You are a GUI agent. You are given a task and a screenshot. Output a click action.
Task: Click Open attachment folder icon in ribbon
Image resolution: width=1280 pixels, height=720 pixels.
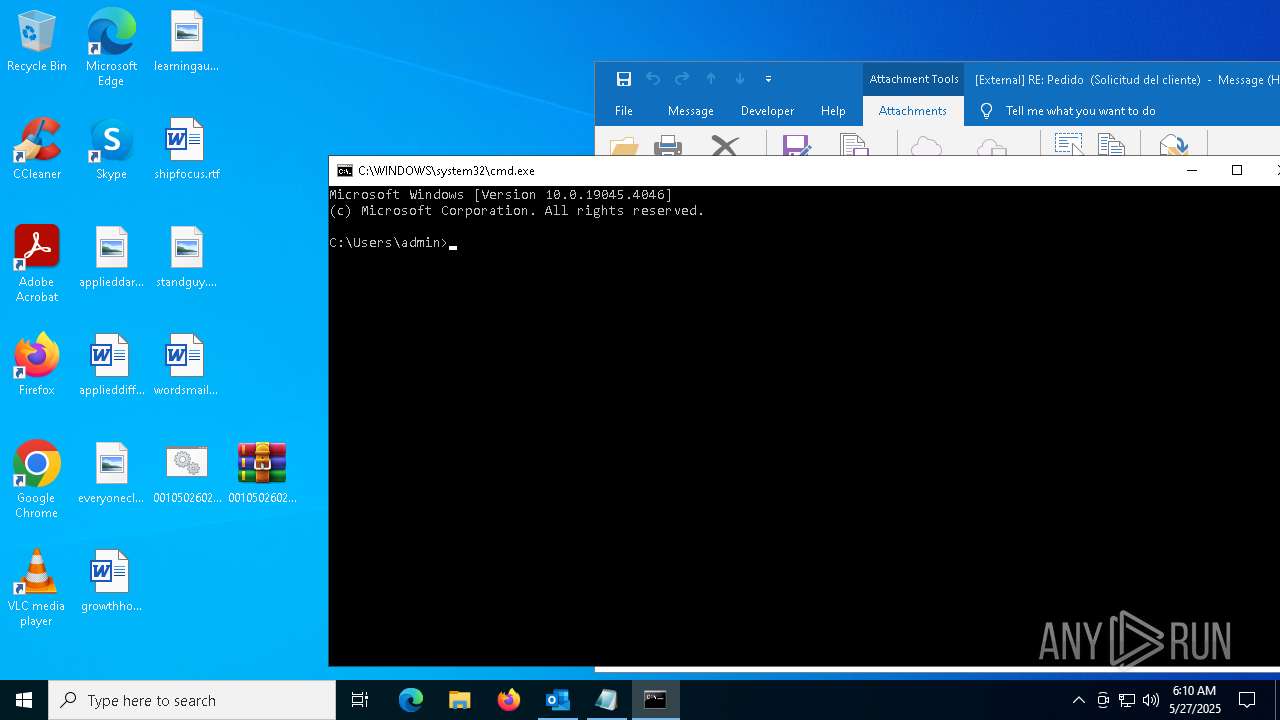pyautogui.click(x=624, y=146)
